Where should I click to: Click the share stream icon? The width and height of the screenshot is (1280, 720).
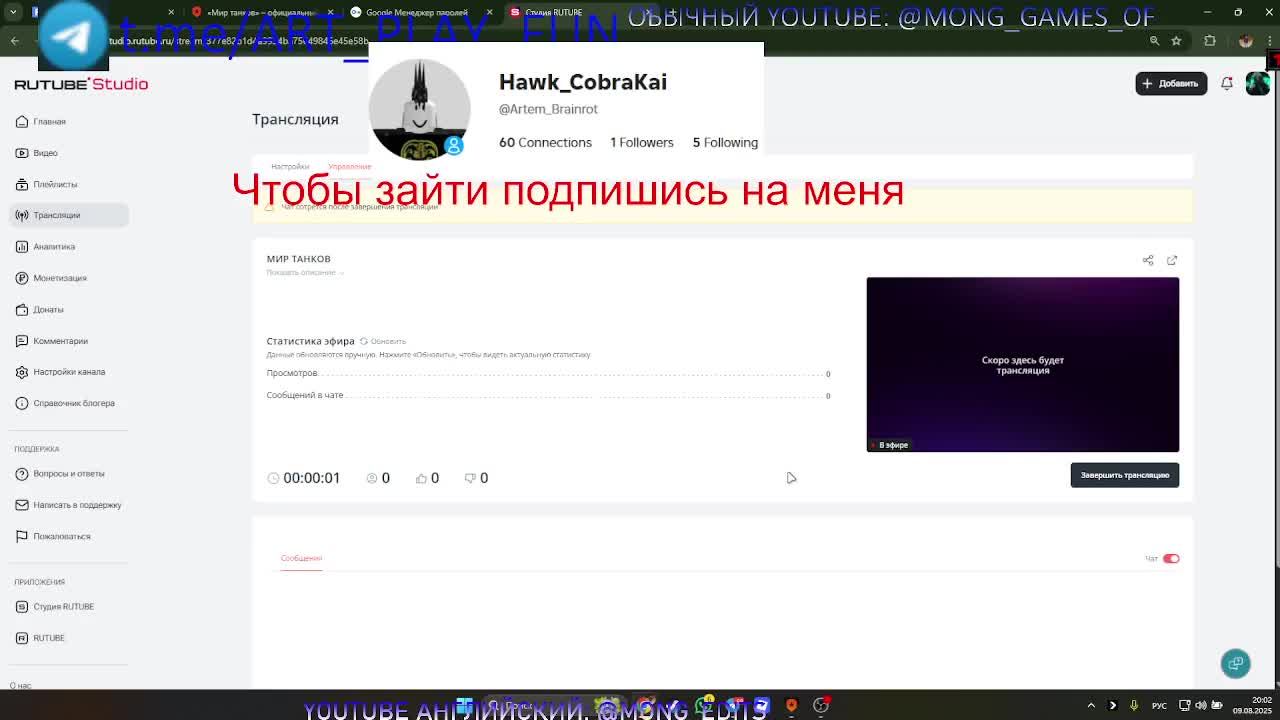tap(1148, 260)
